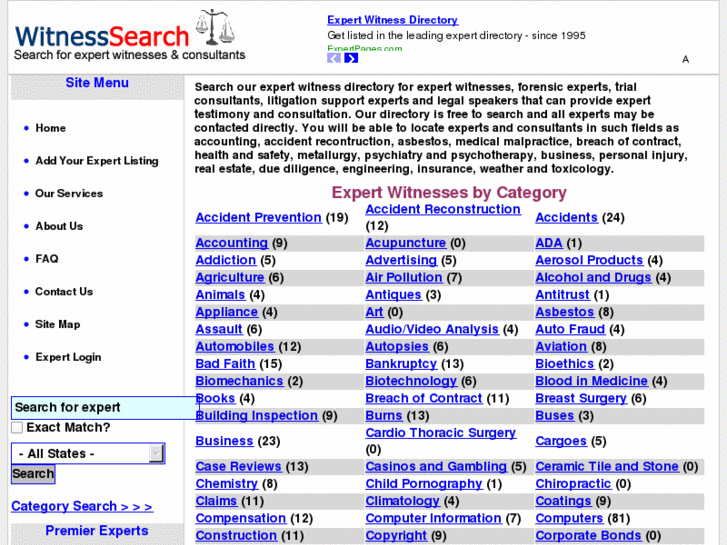The height and width of the screenshot is (545, 727).
Task: Go to About Us page
Action: [x=59, y=226]
